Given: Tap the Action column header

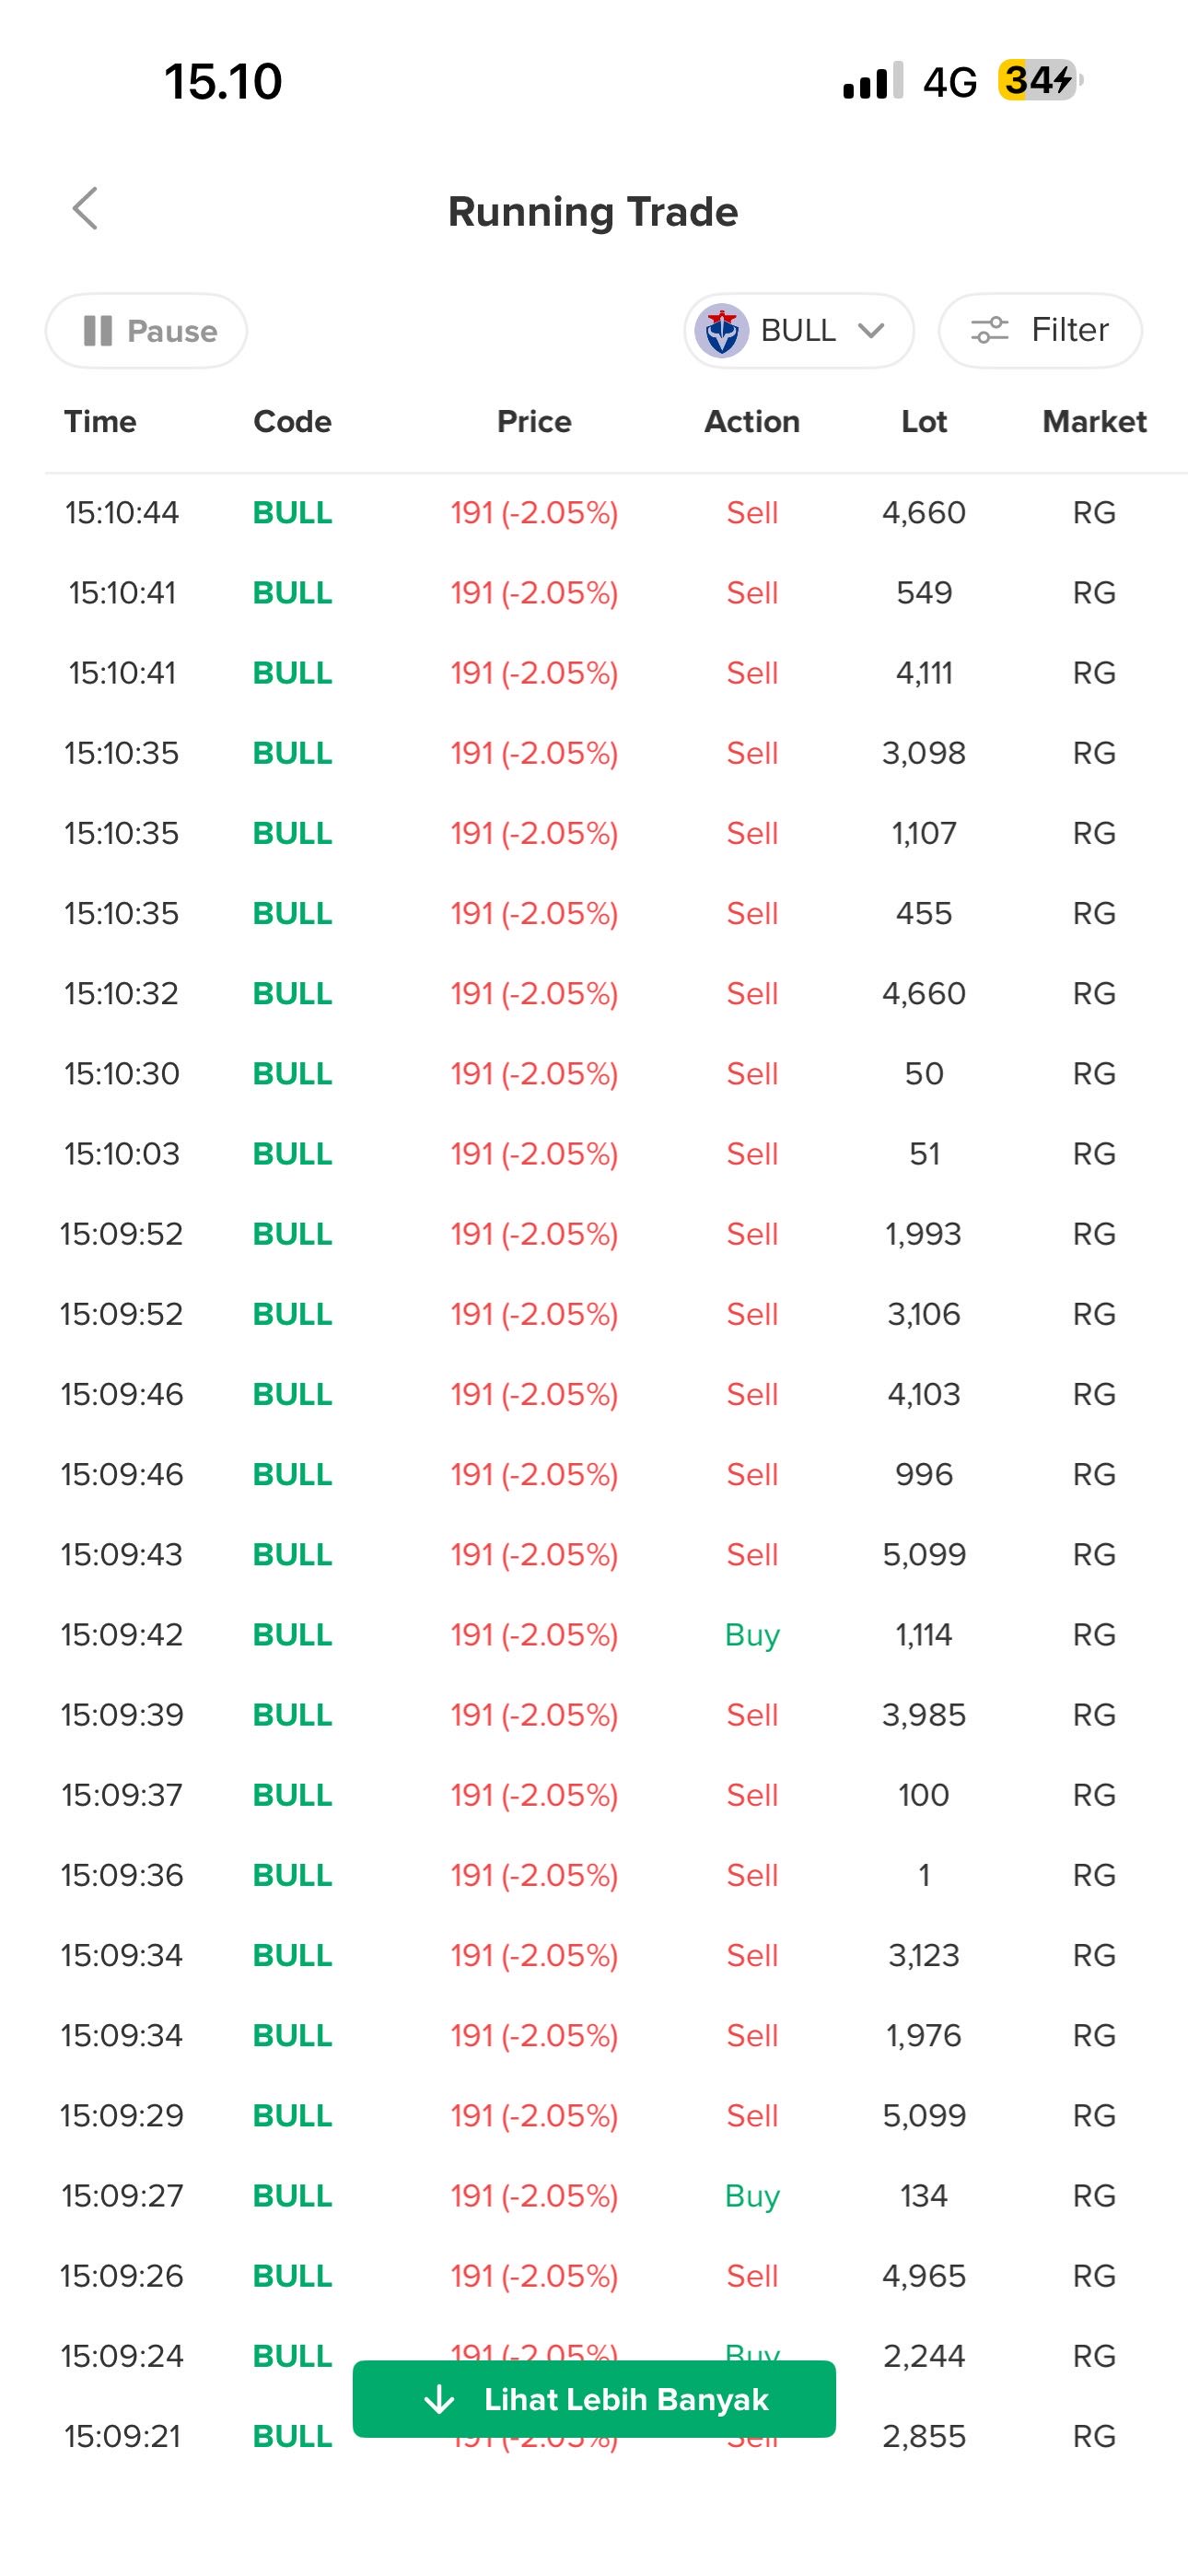Looking at the screenshot, I should pos(752,422).
